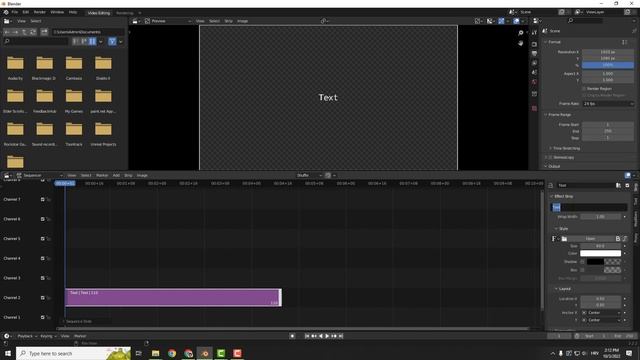This screenshot has height=360, width=640.
Task: Collapse the Layout subpanel
Action: pos(556,289)
